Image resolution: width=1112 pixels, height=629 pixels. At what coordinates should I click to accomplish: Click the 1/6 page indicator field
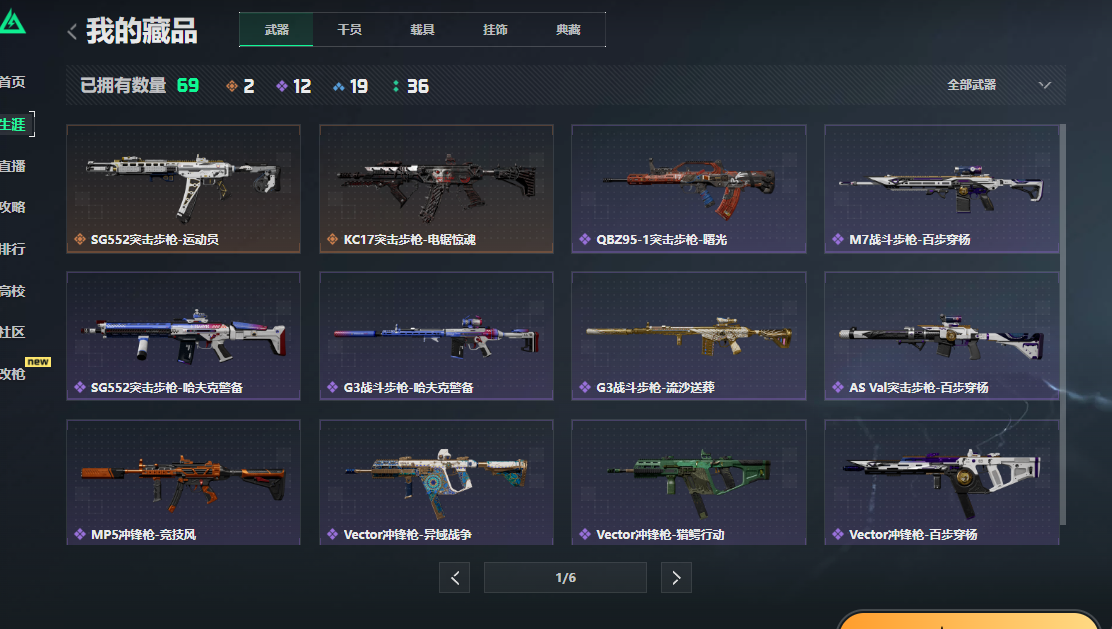coord(565,578)
